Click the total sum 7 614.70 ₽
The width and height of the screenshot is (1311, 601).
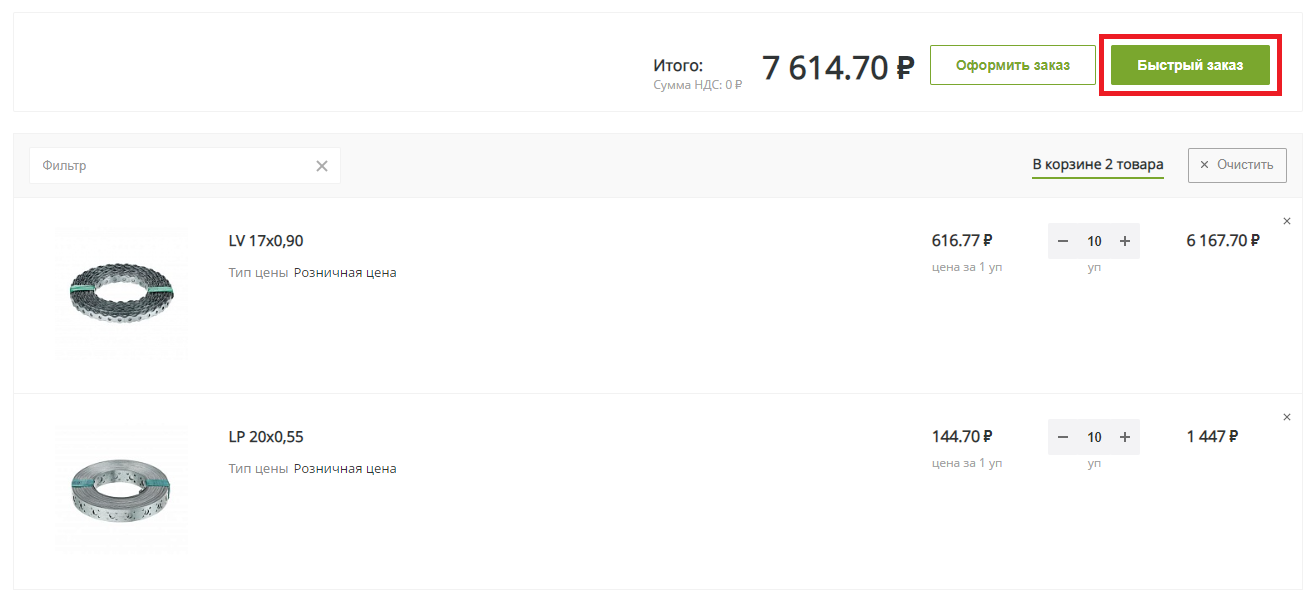pyautogui.click(x=838, y=68)
